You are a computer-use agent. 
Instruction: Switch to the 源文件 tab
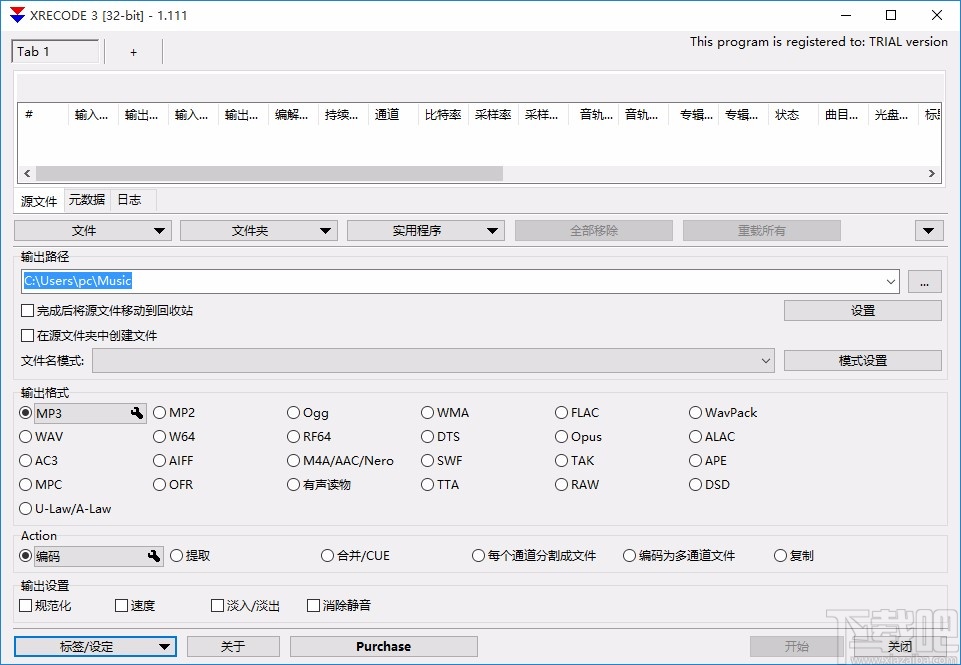39,201
